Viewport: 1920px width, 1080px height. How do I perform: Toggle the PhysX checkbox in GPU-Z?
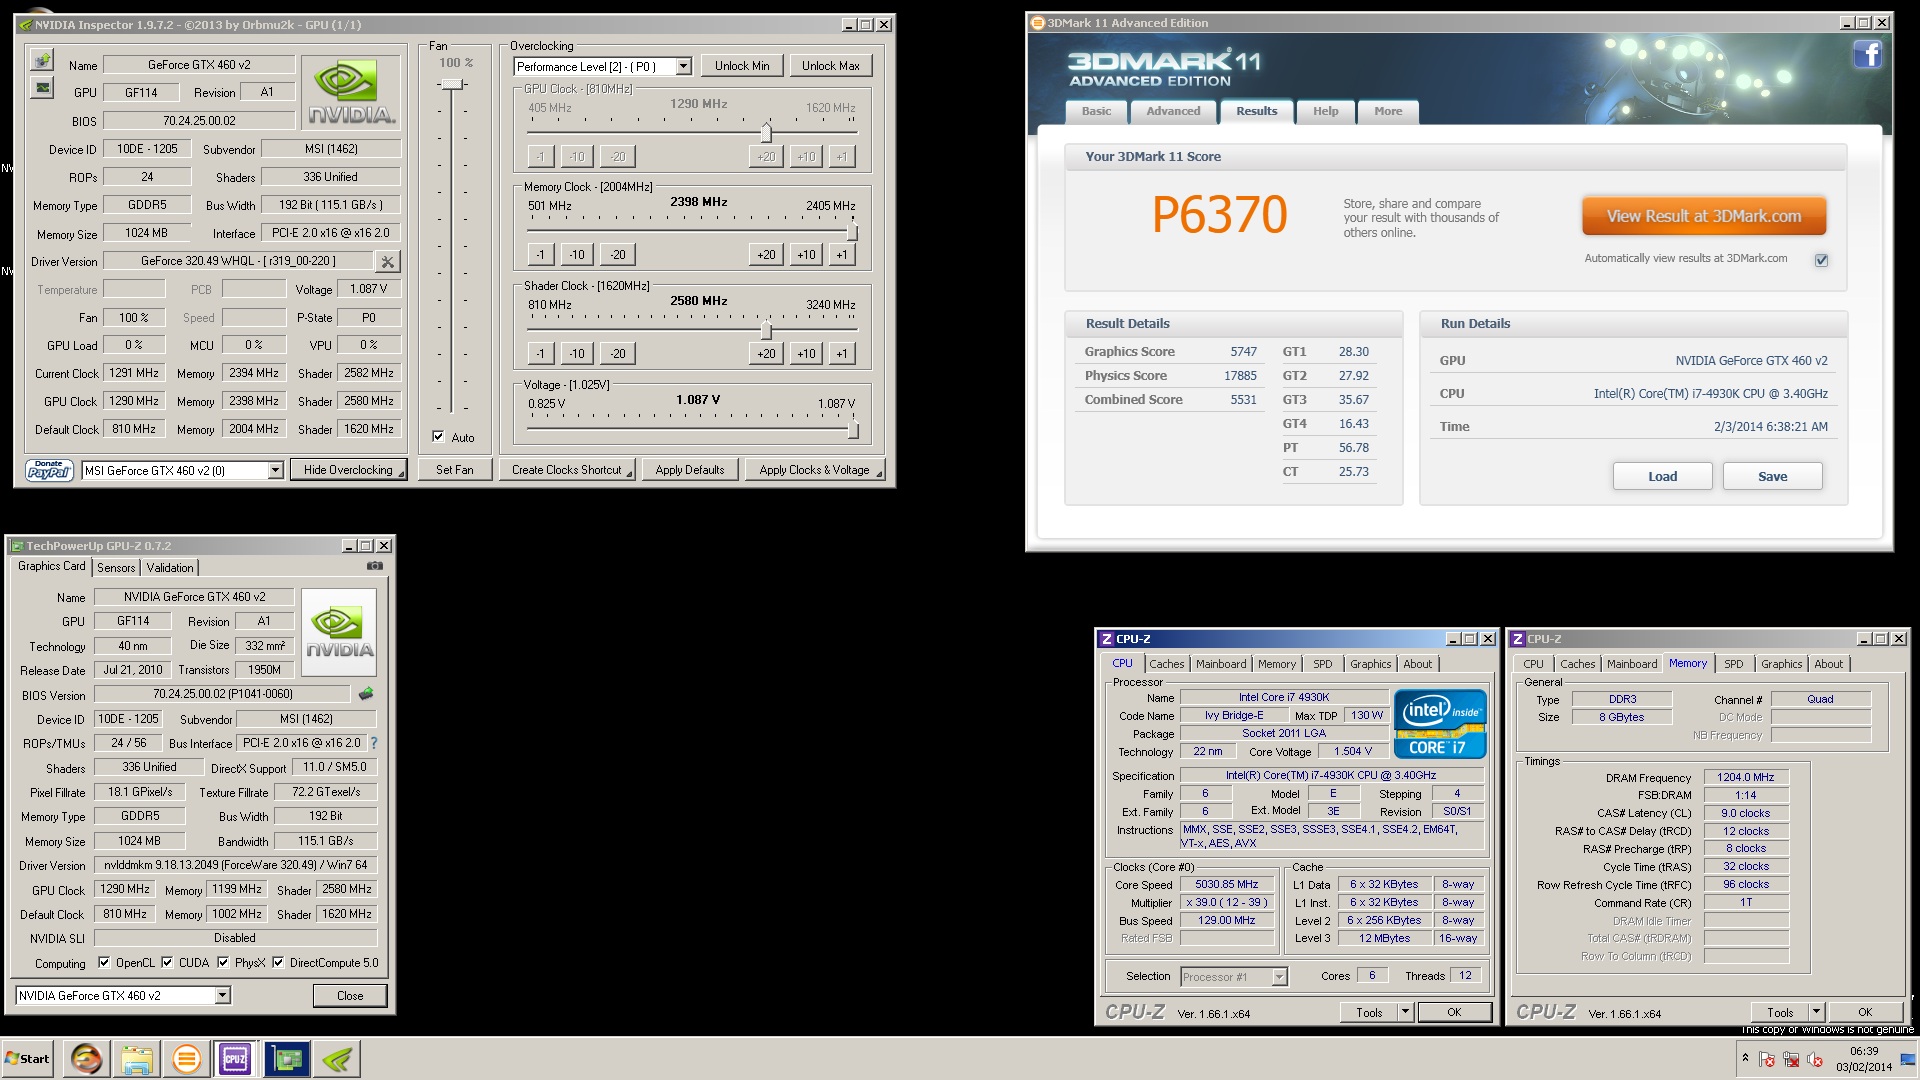[x=223, y=962]
